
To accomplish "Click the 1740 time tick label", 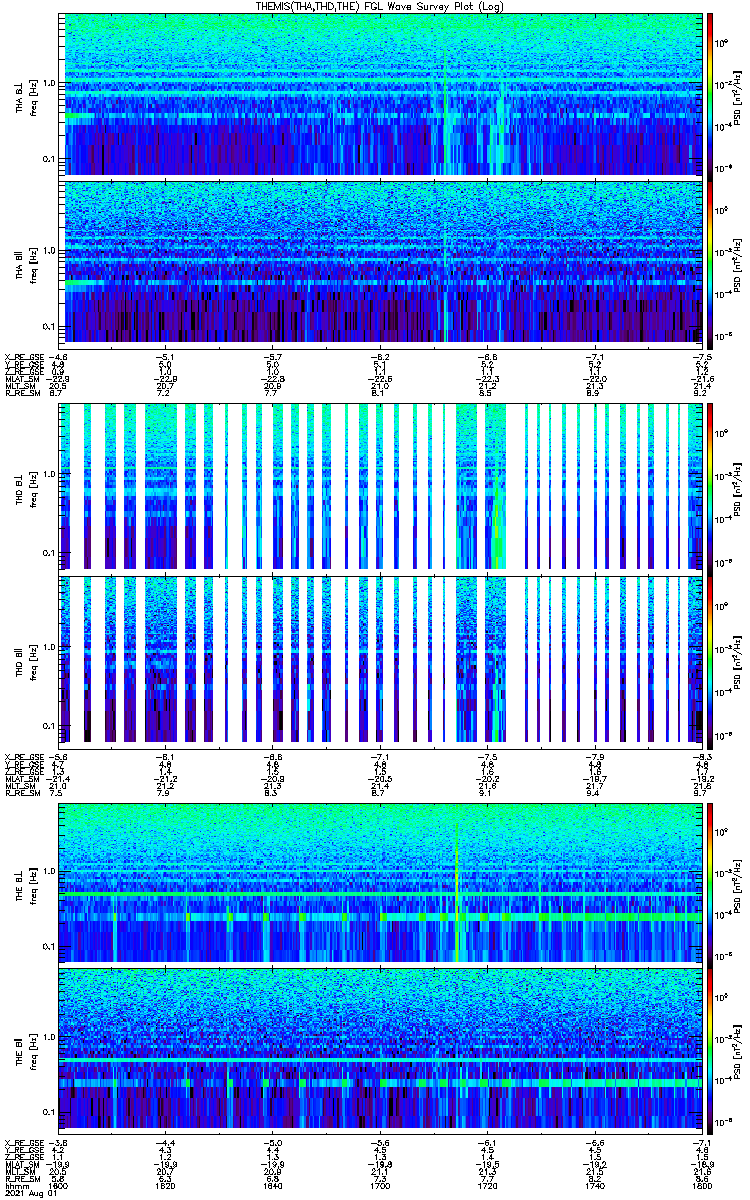I will tap(595, 1186).
